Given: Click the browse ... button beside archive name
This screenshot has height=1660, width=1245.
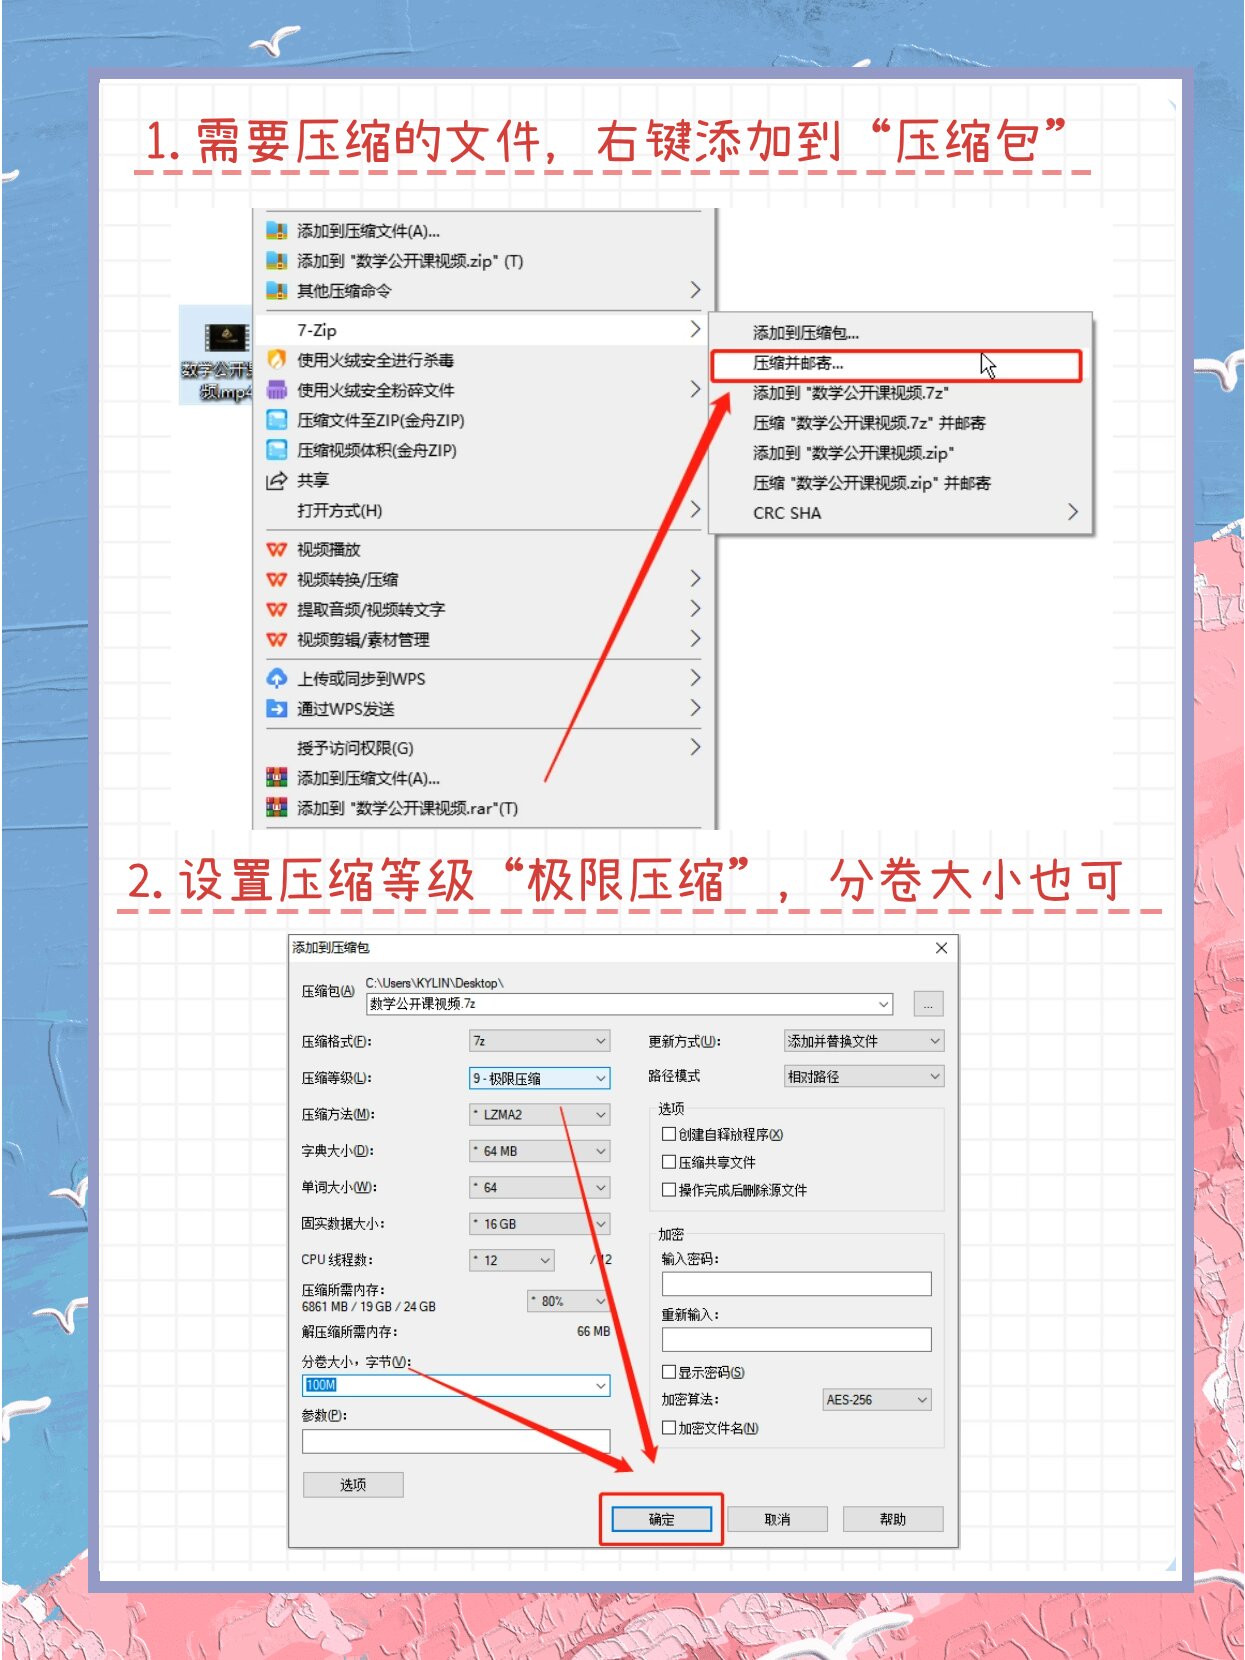Looking at the screenshot, I should tap(928, 1004).
